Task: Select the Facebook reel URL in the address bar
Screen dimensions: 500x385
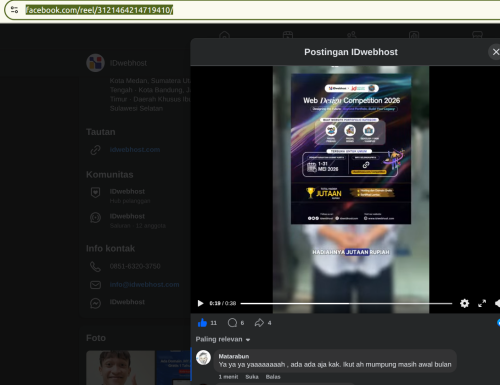Action: [99, 10]
